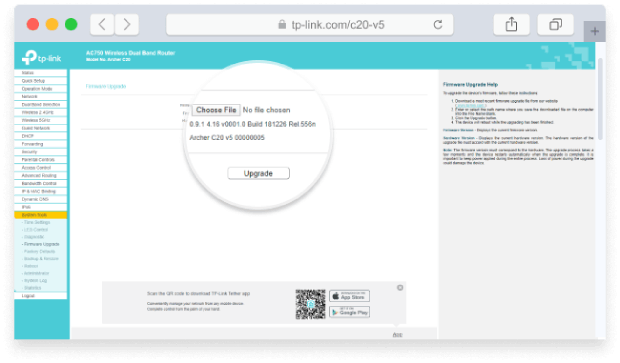This screenshot has width=620, height=363.
Task: Open the App Store download badge
Action: [x=349, y=296]
